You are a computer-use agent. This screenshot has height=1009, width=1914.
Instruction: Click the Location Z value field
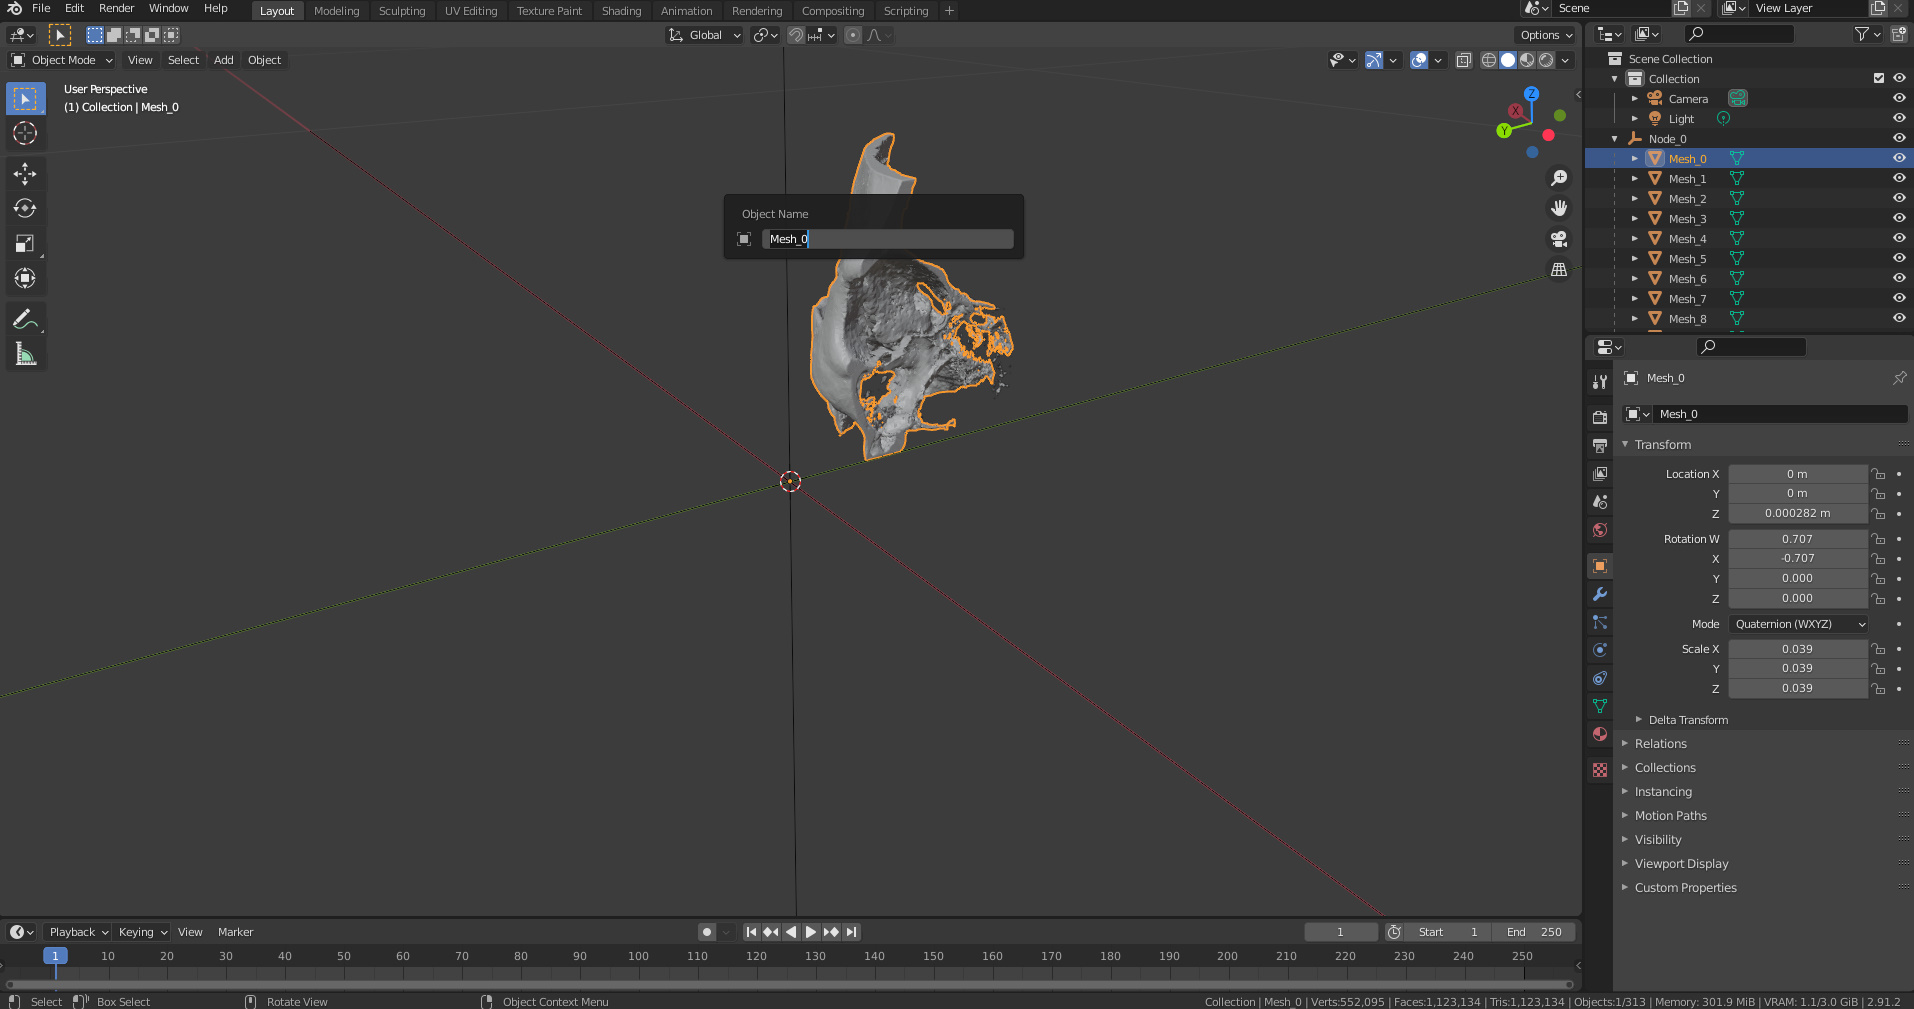(1796, 513)
